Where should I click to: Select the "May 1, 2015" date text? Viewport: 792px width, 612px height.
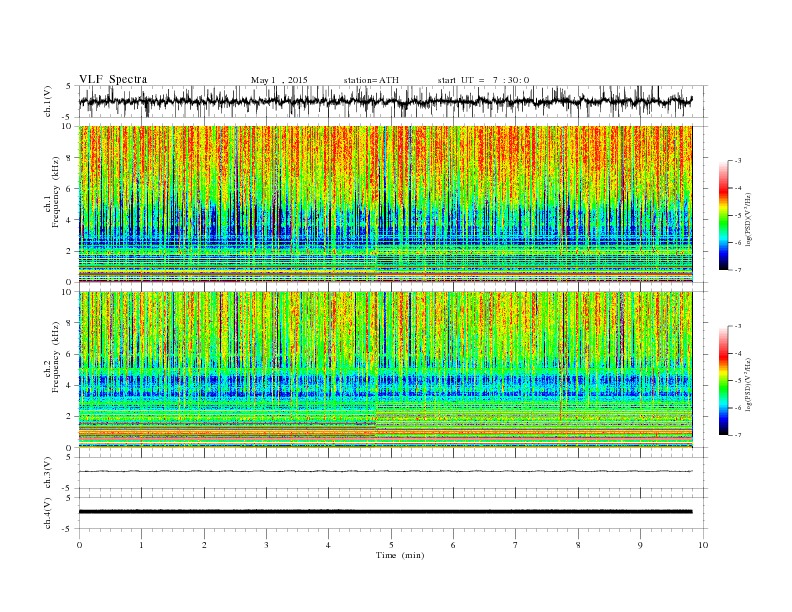coord(279,80)
